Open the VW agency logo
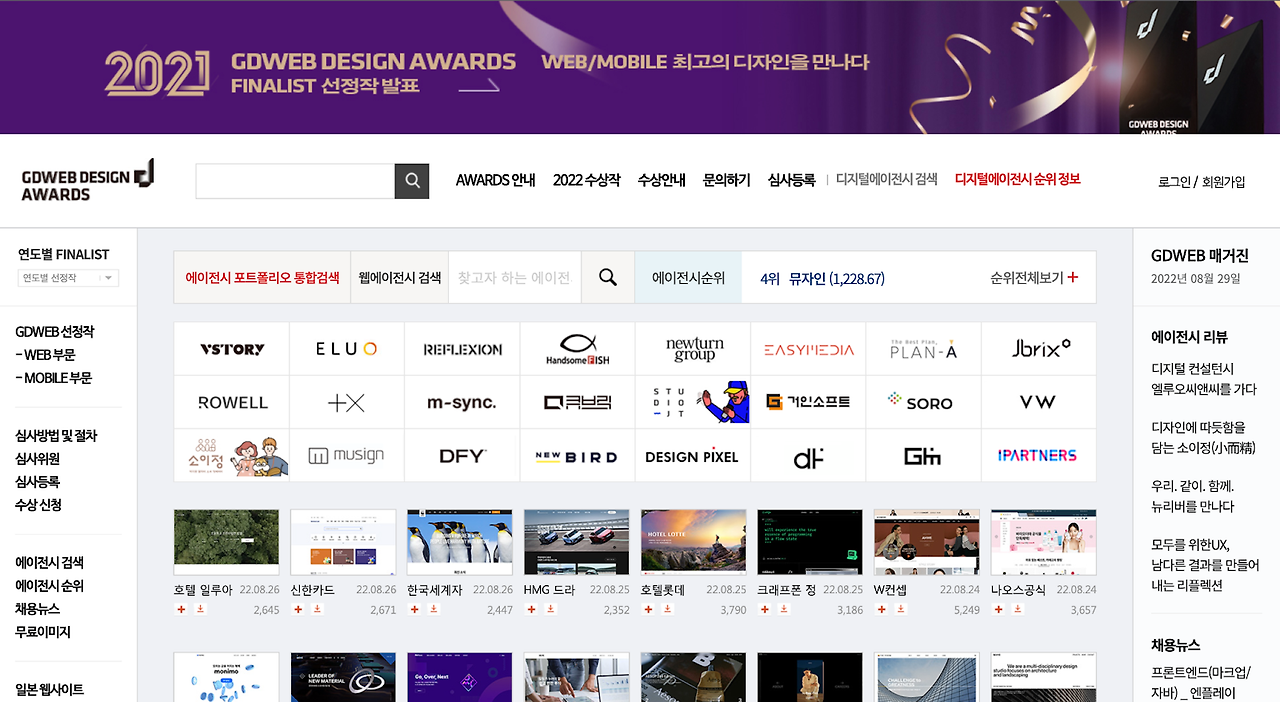The width and height of the screenshot is (1280, 702). pos(1039,402)
